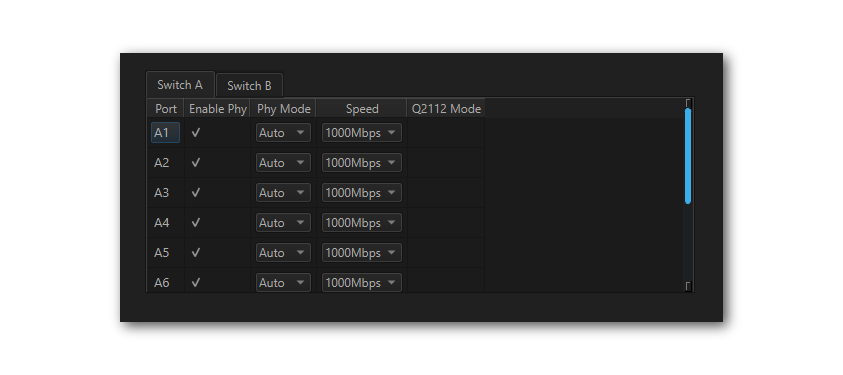Screen dimensions: 843x375
Task: Toggle Enable Phy checkmark for port A2
Action: coord(196,163)
